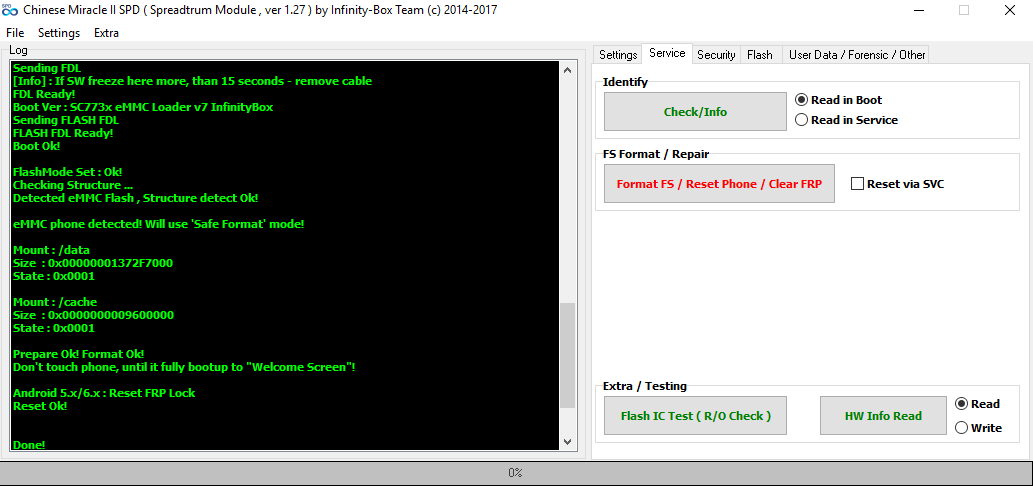Image resolution: width=1033 pixels, height=486 pixels.
Task: Click Format FS / Reset Phone / Clear FRP
Action: pyautogui.click(x=719, y=184)
